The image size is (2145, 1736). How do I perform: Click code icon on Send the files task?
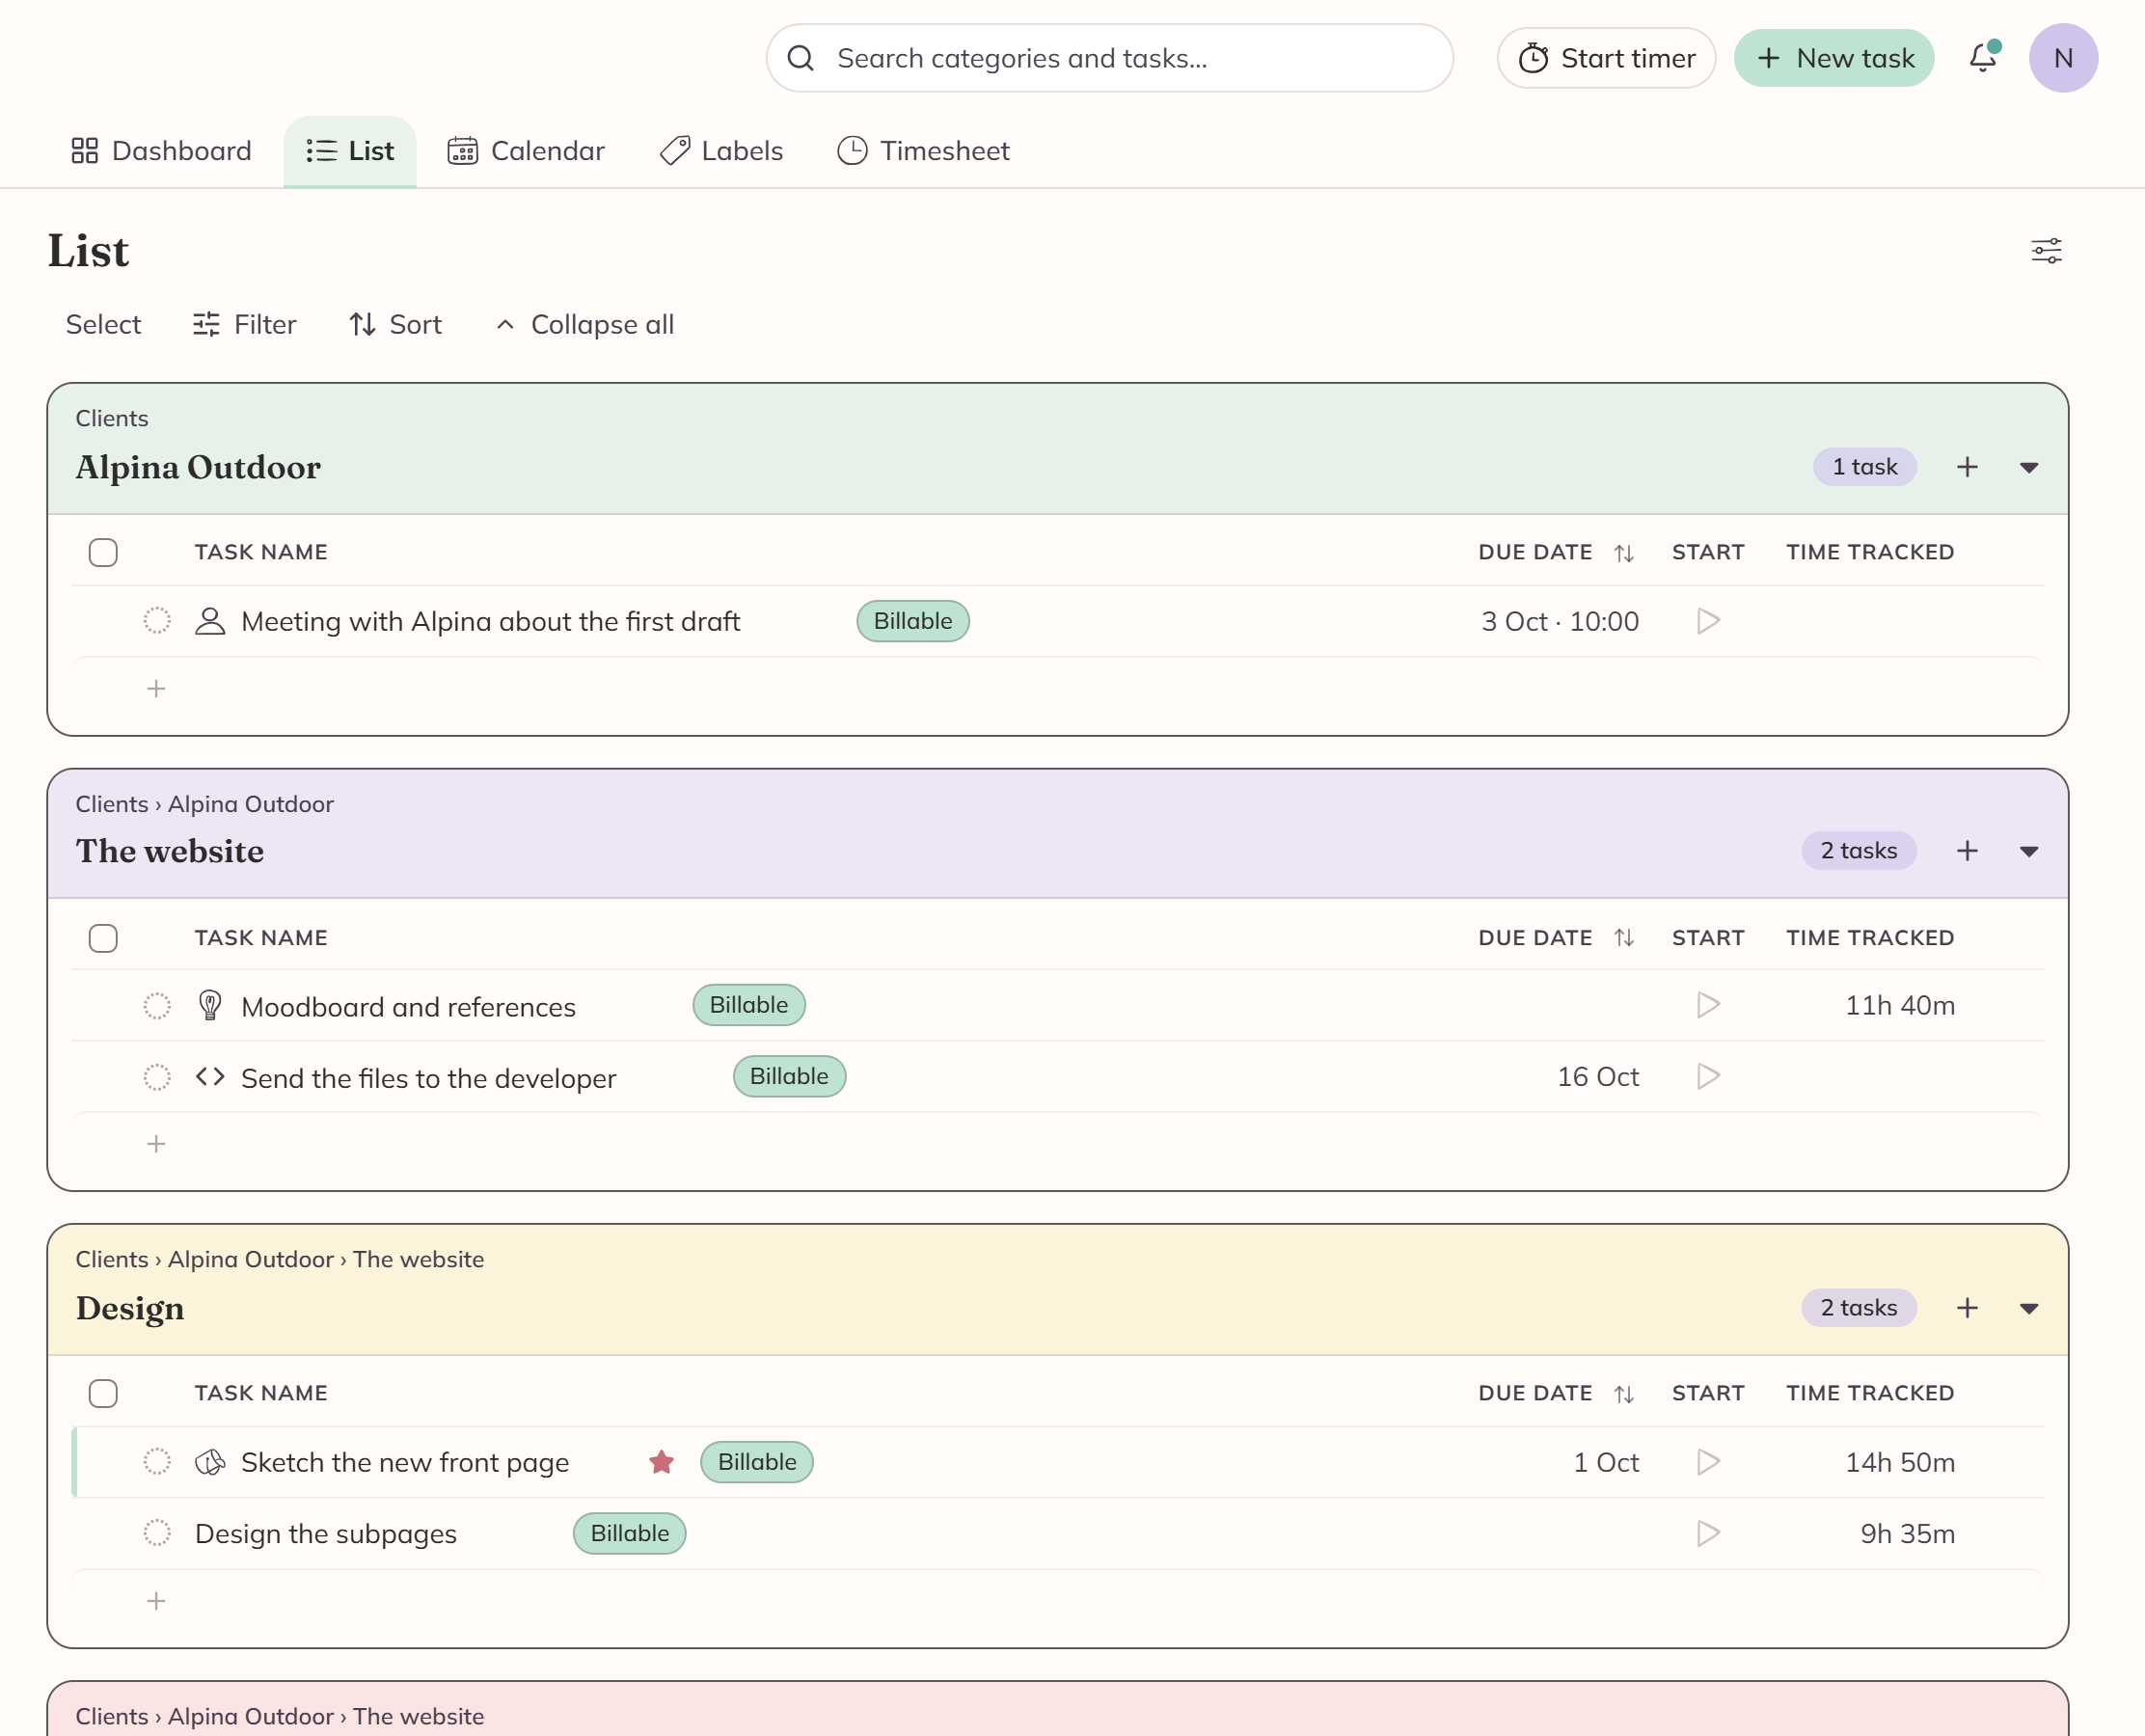click(x=210, y=1076)
